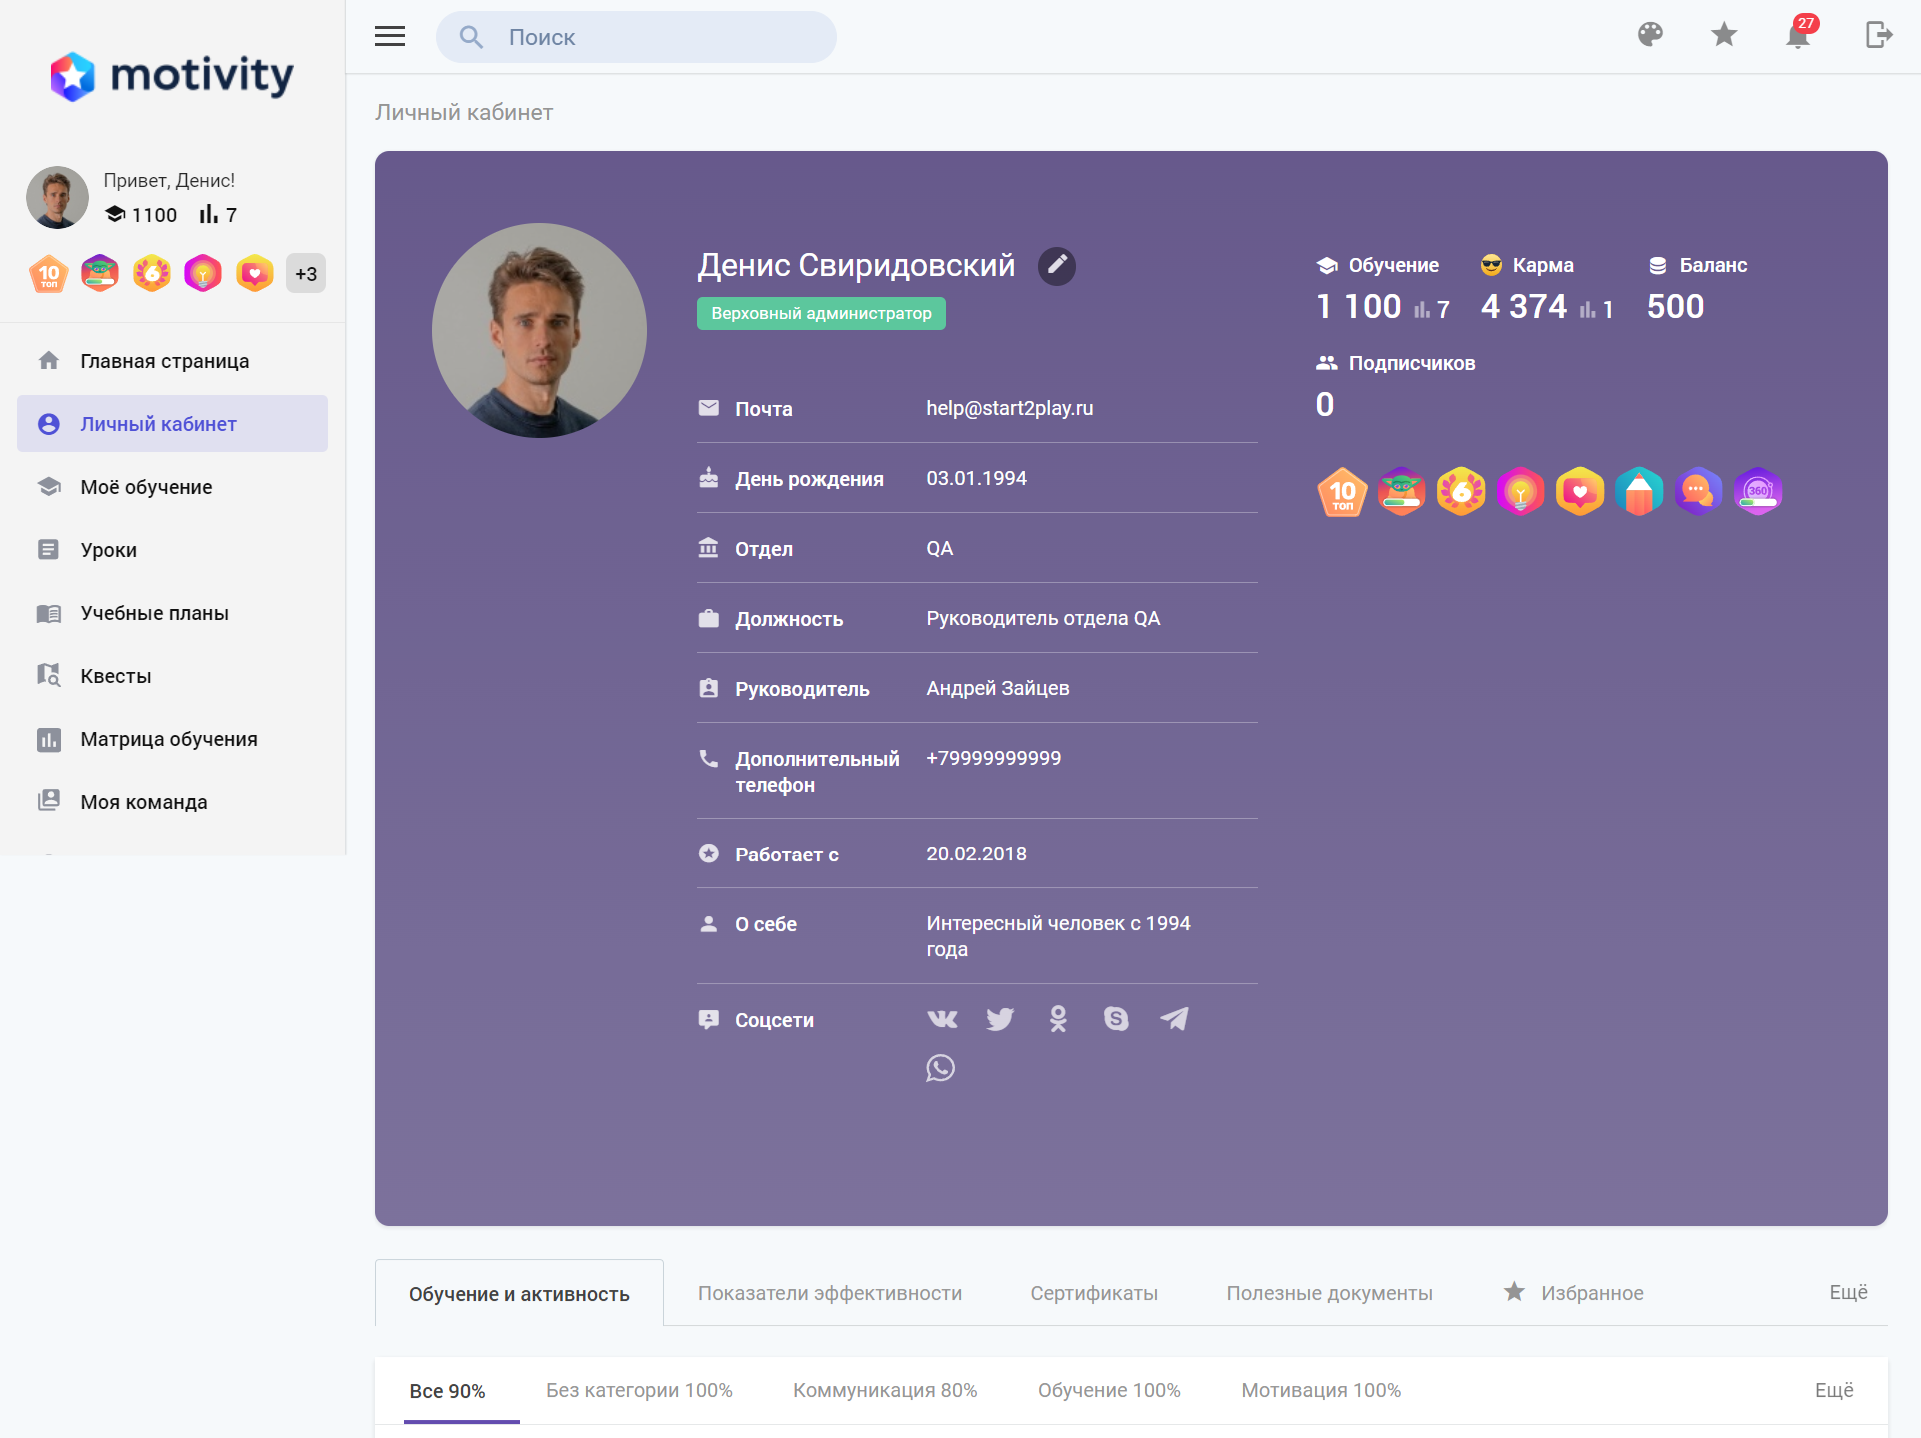Open the Telegram social icon

point(1174,1019)
